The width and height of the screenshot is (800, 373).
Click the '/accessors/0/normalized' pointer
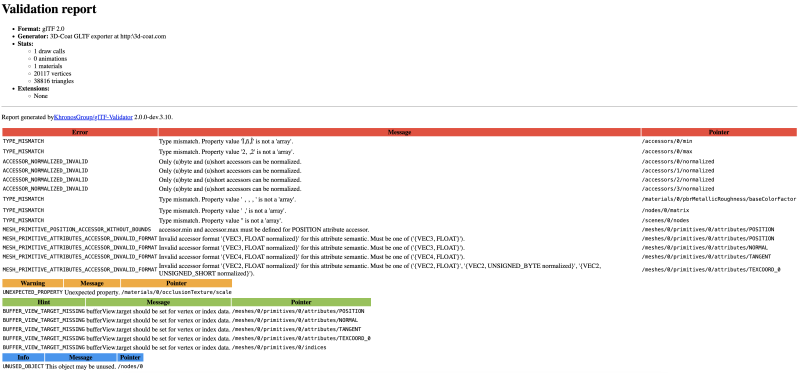click(678, 161)
